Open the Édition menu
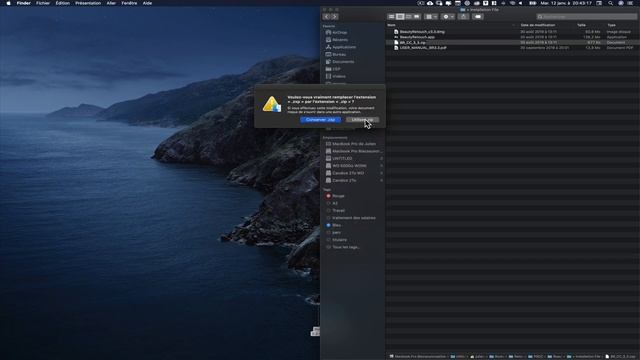 [x=62, y=3]
